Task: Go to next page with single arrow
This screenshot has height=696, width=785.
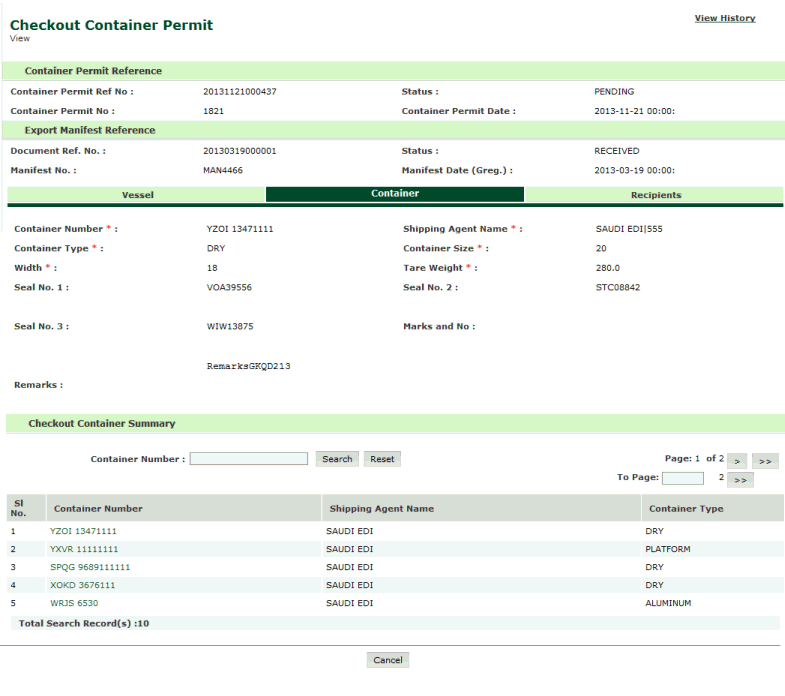Action: pos(735,460)
